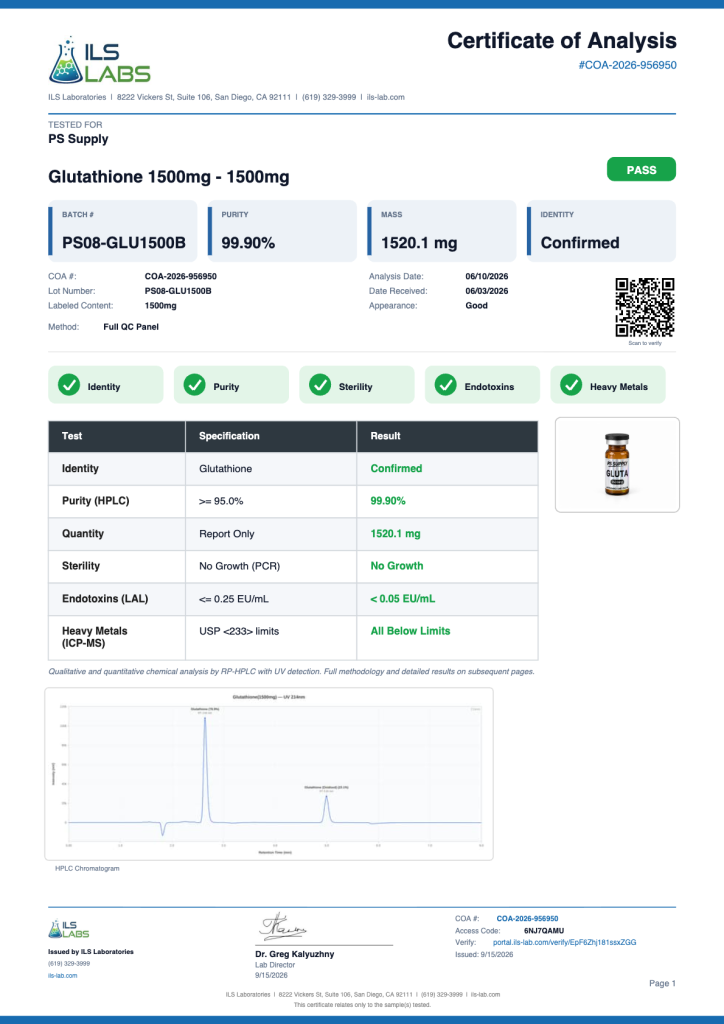Viewport: 724px width, 1024px height.
Task: Click the Appearance value 'Good'
Action: (x=477, y=306)
